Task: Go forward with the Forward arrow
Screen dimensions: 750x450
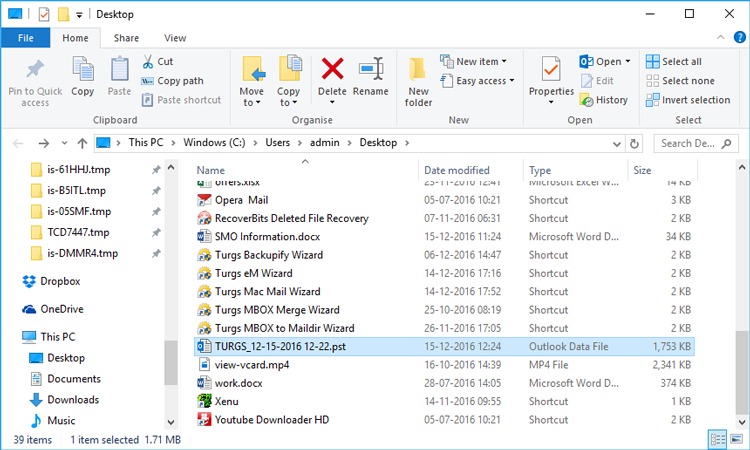Action: click(44, 143)
